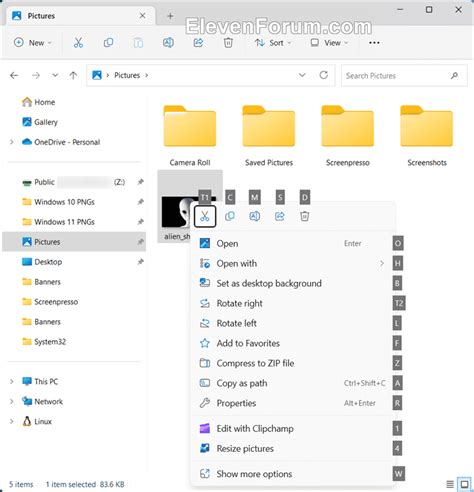Switch to large thumbnails view icon in status bar
The height and width of the screenshot is (492, 474).
pos(464,484)
